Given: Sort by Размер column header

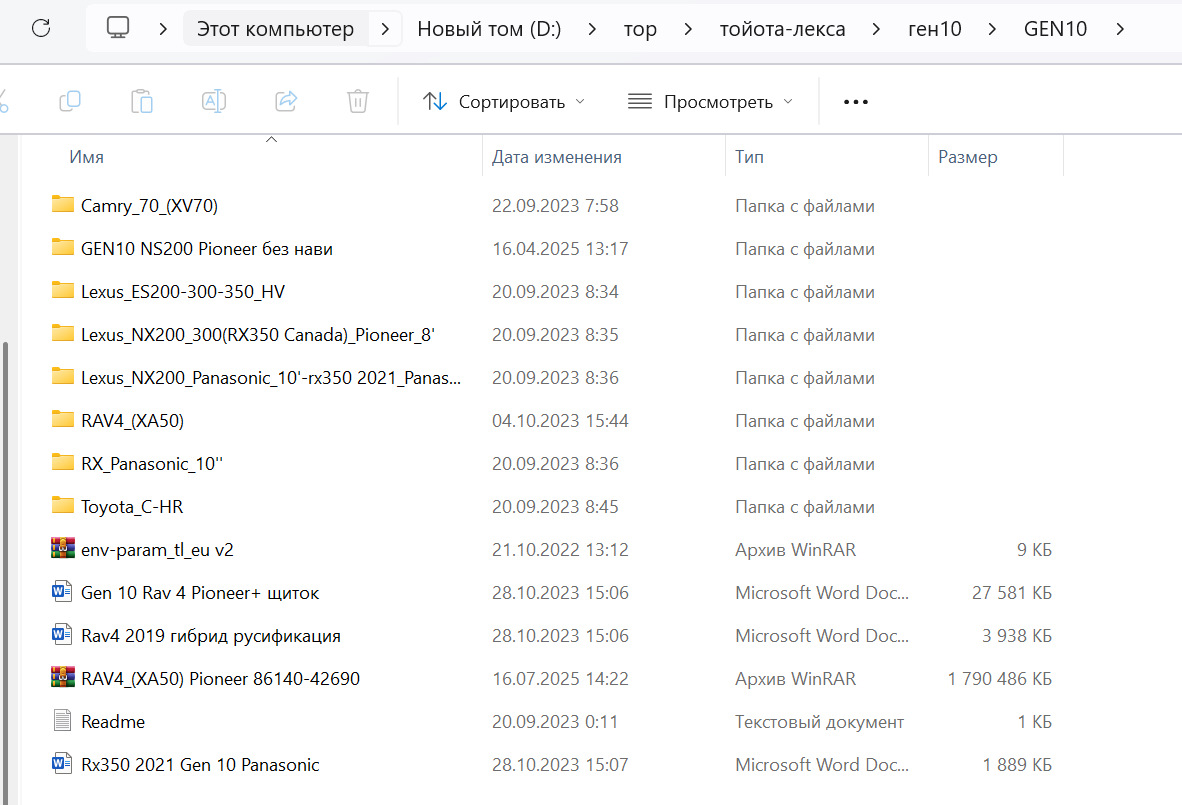Looking at the screenshot, I should coord(967,157).
